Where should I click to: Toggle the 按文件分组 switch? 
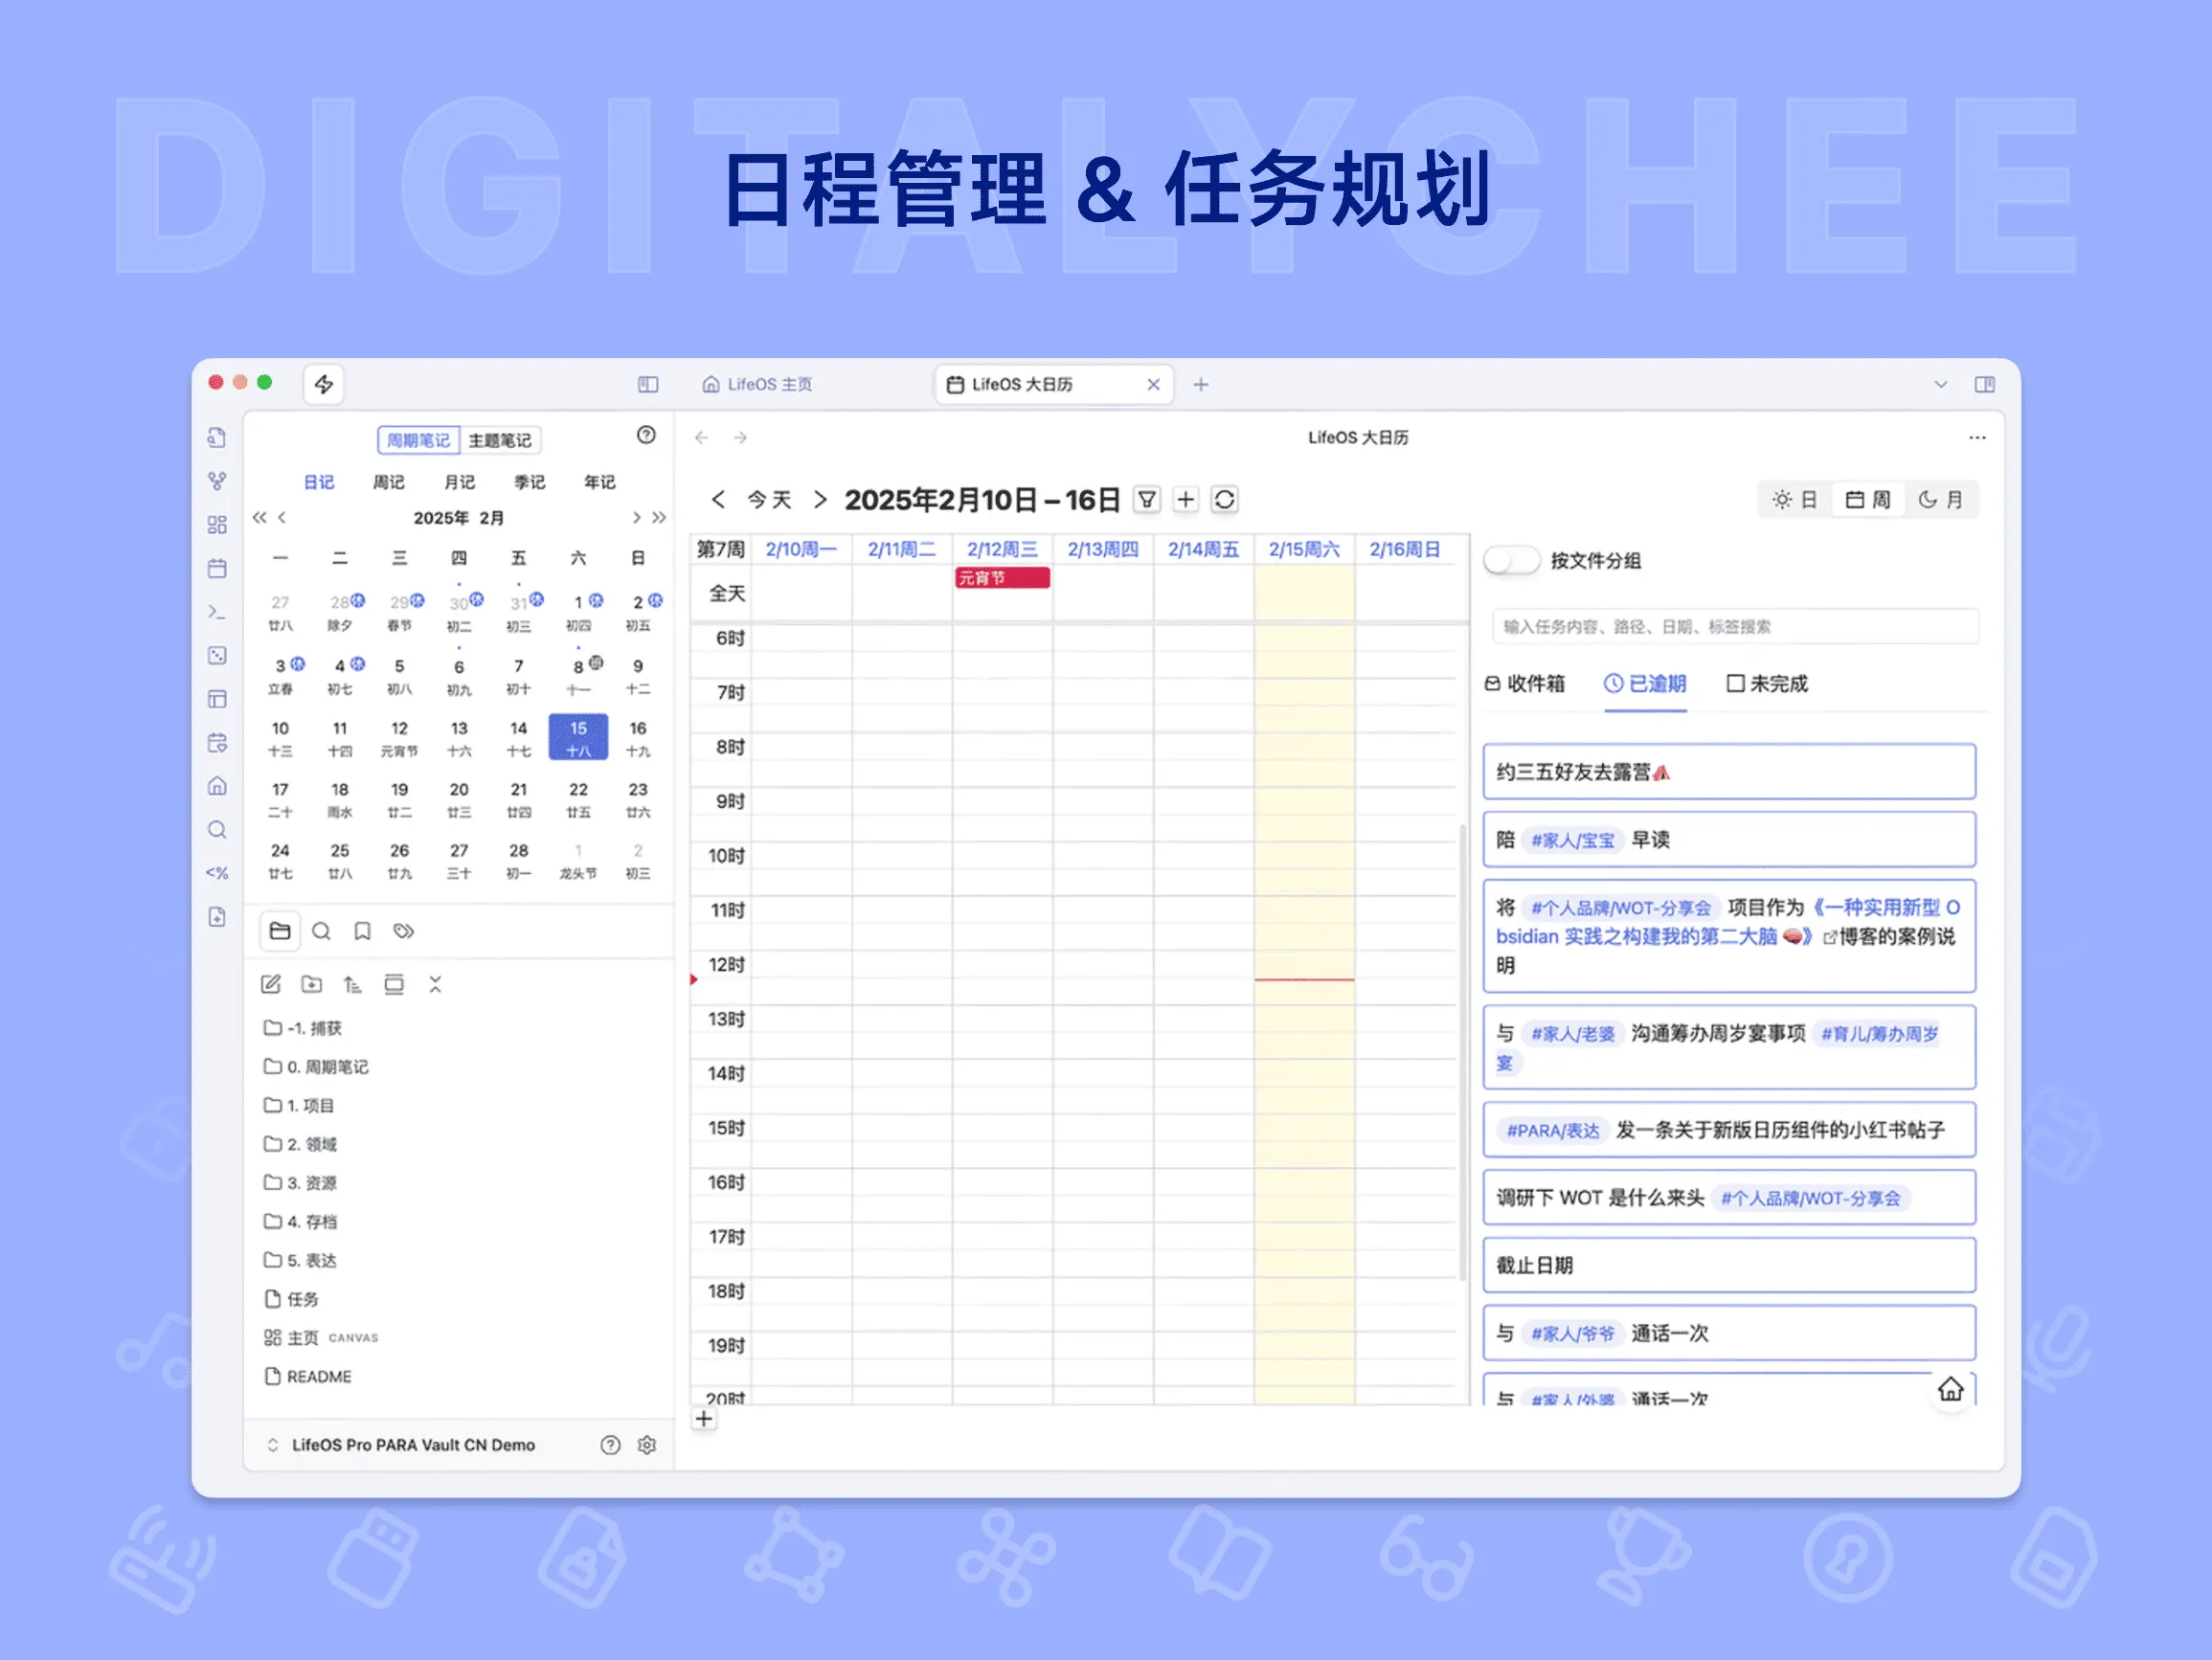coord(1510,560)
